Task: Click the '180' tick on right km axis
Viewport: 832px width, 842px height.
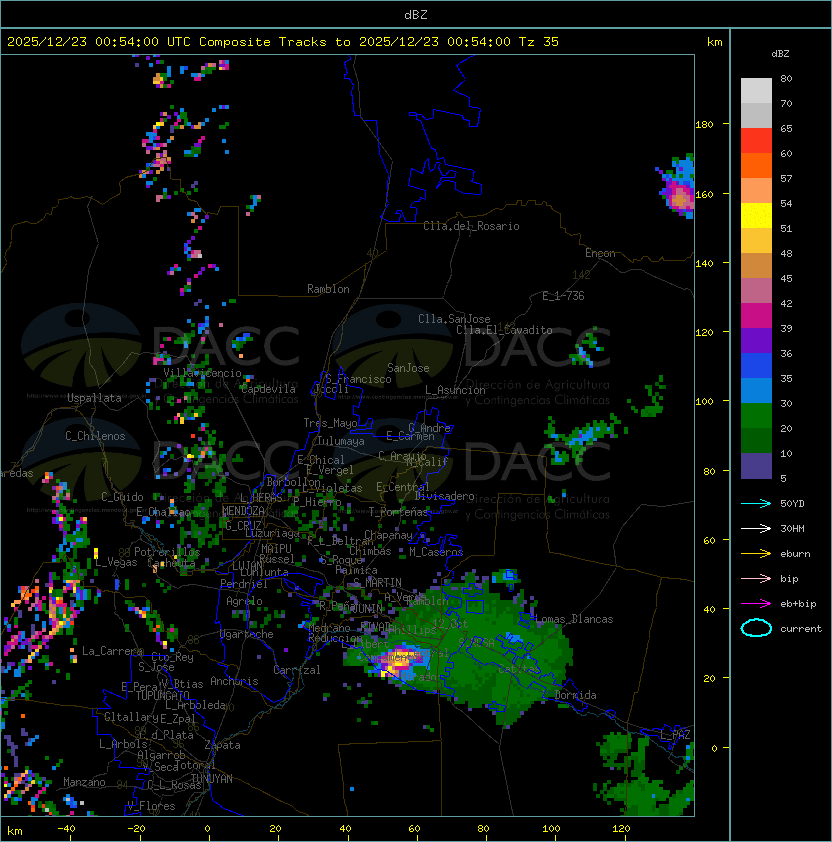Action: pyautogui.click(x=704, y=125)
